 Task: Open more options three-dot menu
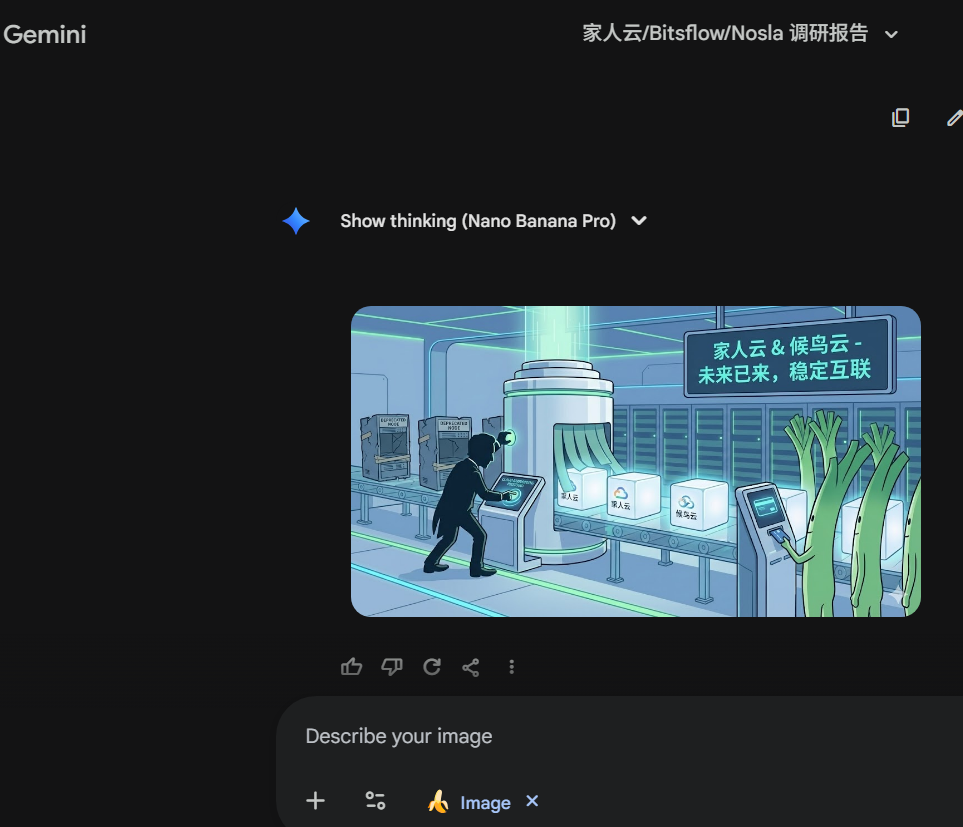point(512,667)
